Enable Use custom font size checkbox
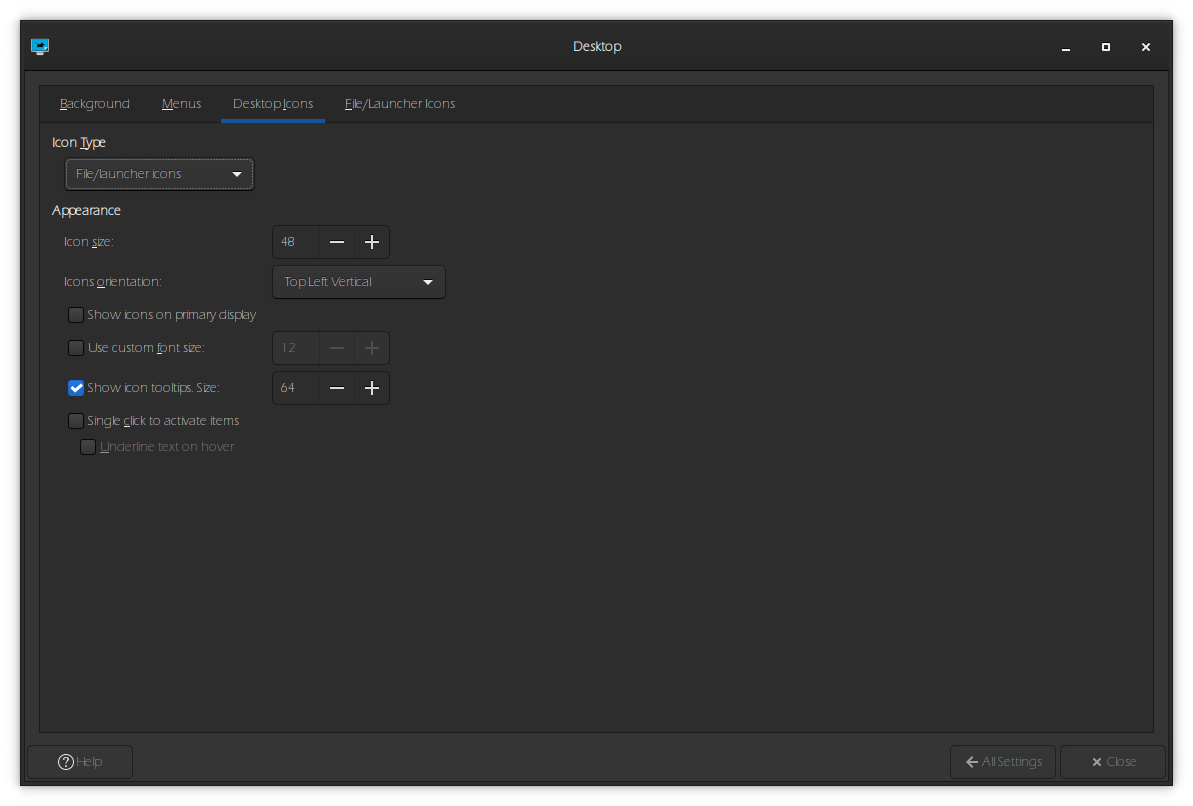 click(76, 348)
